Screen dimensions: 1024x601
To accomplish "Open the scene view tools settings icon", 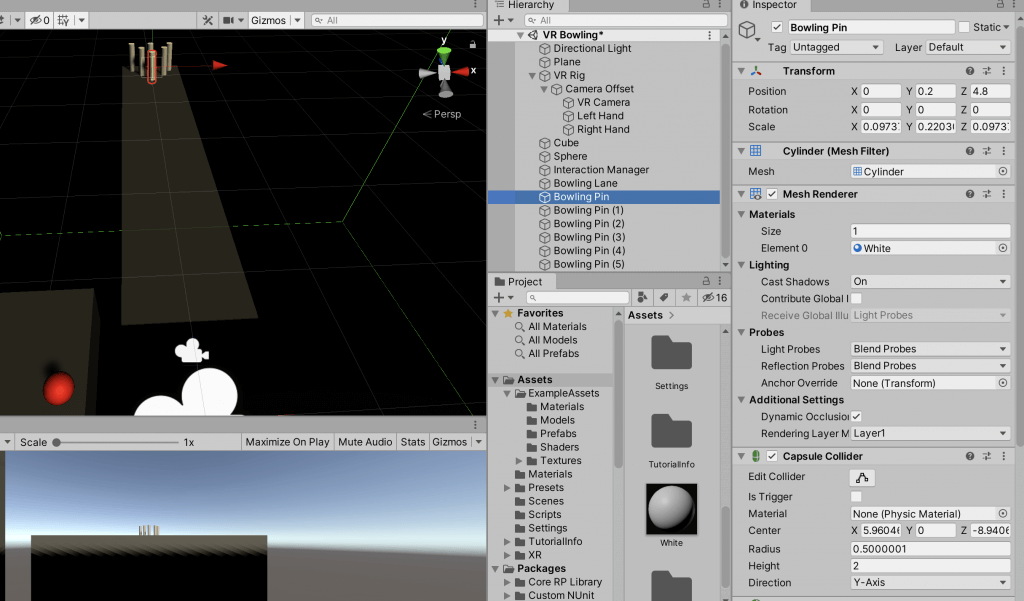I will tap(208, 20).
